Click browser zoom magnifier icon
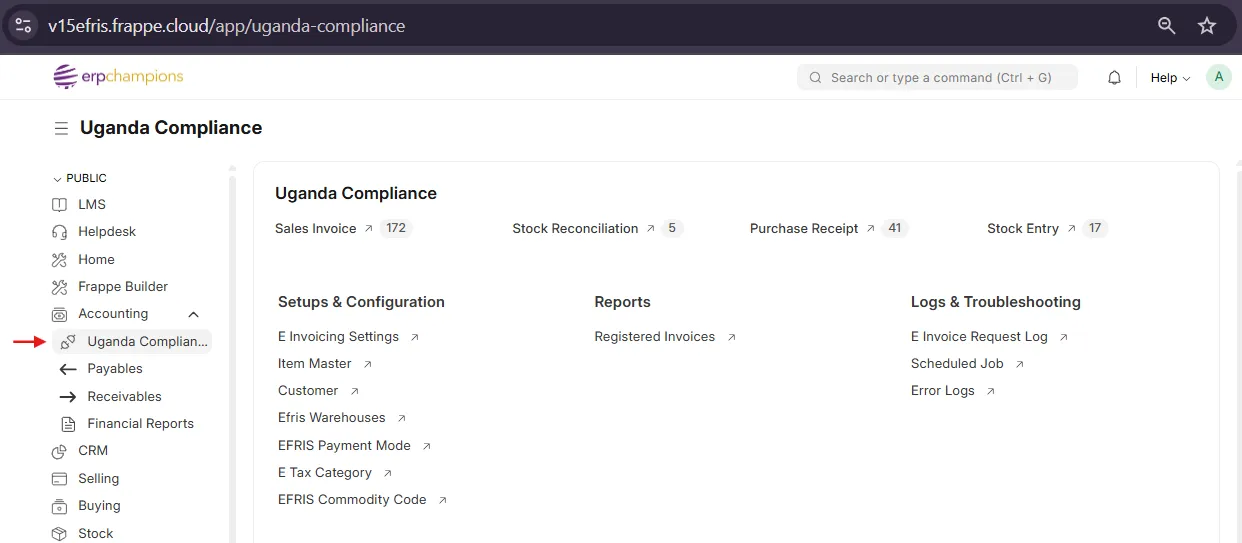1242x543 pixels. pos(1166,26)
